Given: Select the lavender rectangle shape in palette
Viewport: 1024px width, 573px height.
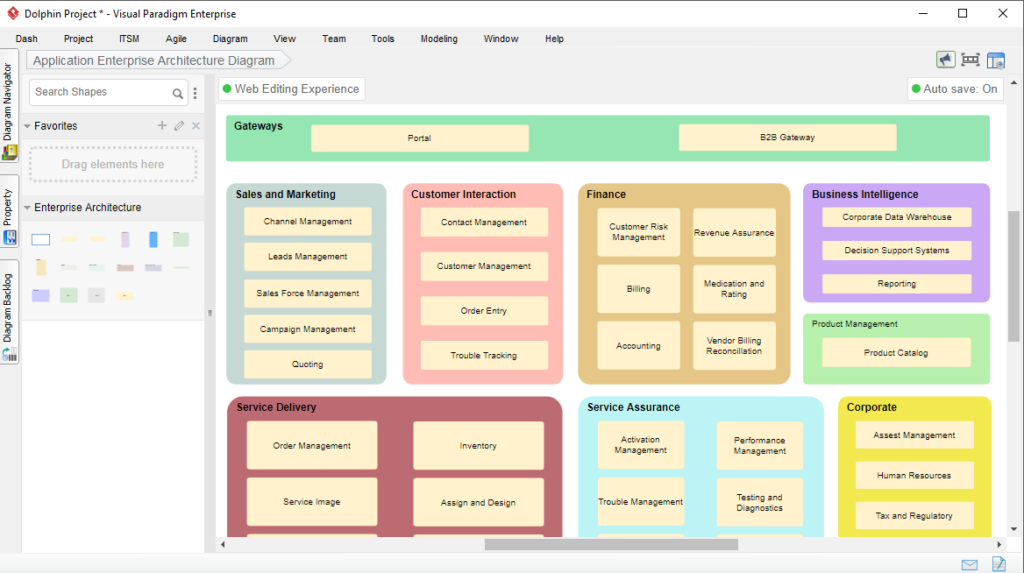Looking at the screenshot, I should [40, 296].
